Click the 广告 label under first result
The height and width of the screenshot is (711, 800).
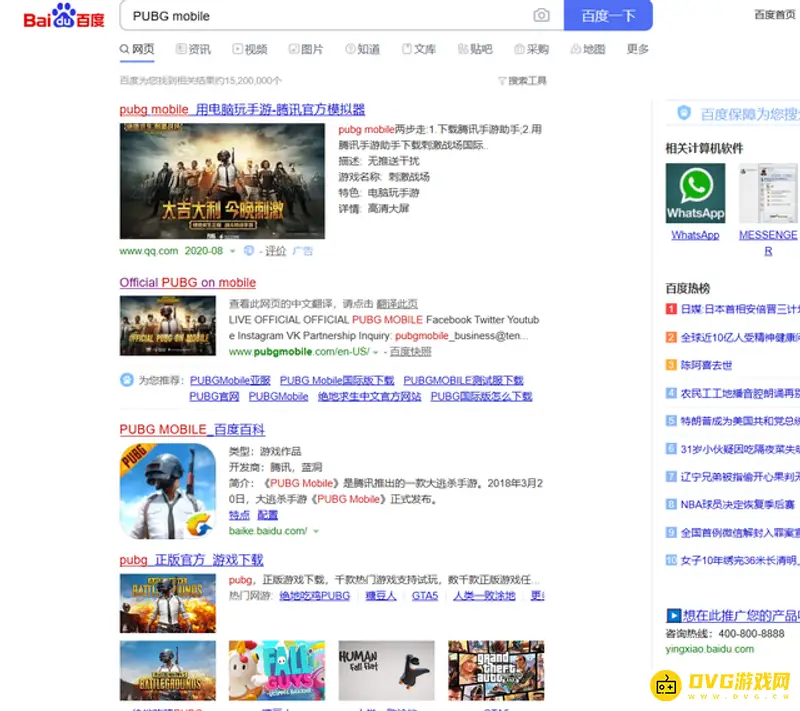(303, 251)
